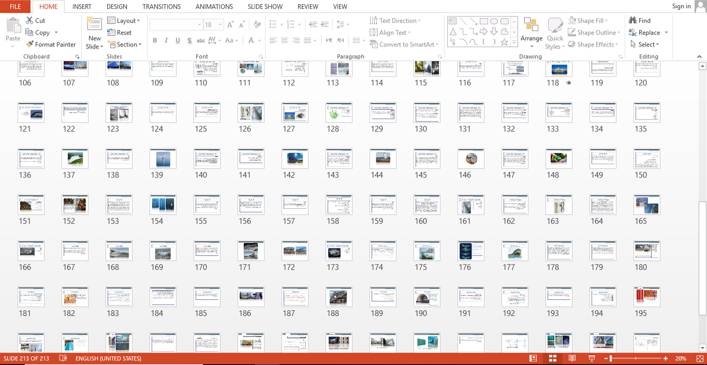
Task: Click the zoom in plus icon
Action: [666, 359]
